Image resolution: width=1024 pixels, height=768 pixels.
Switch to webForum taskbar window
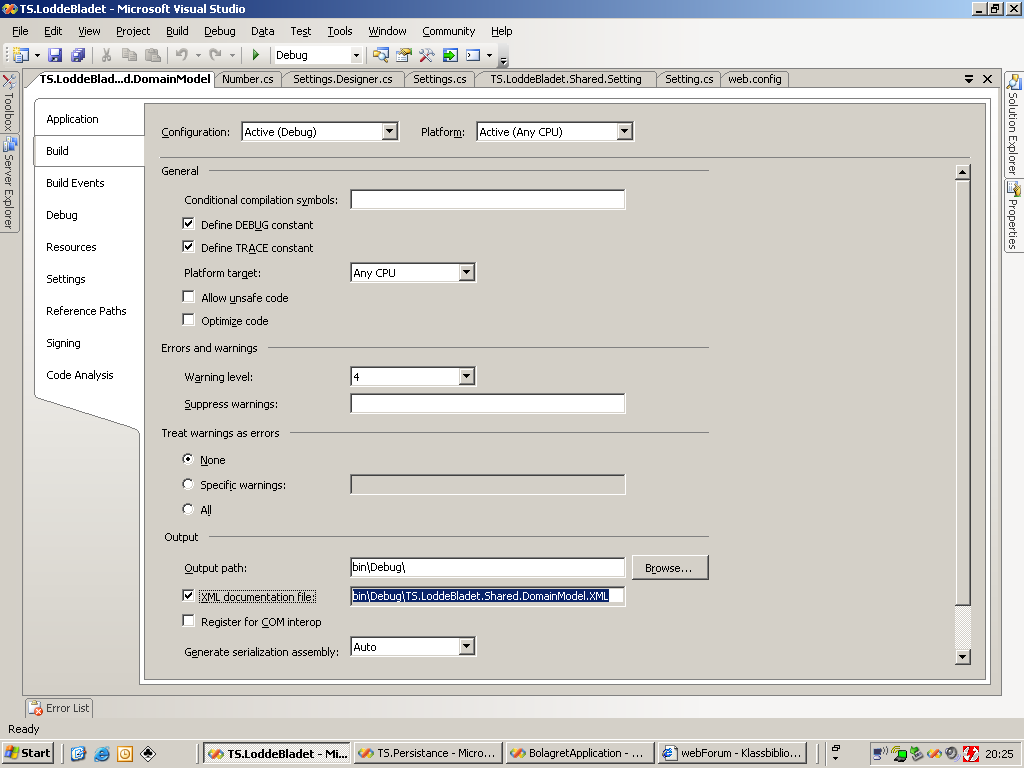point(732,753)
